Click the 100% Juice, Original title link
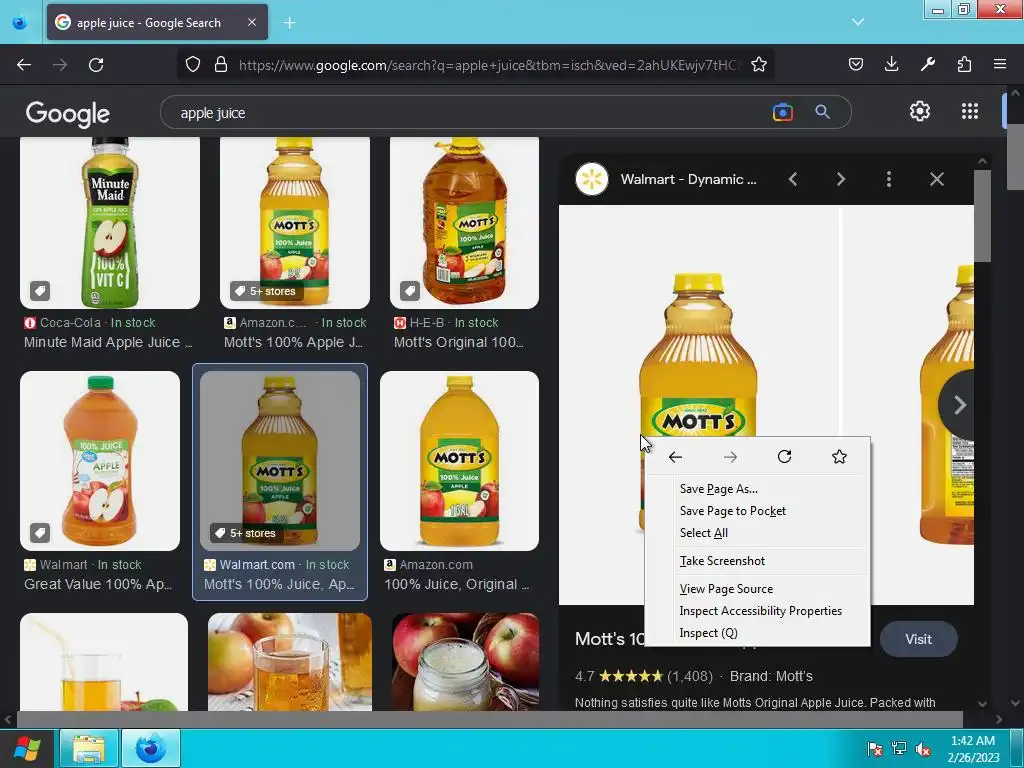The image size is (1024, 768). [x=456, y=584]
